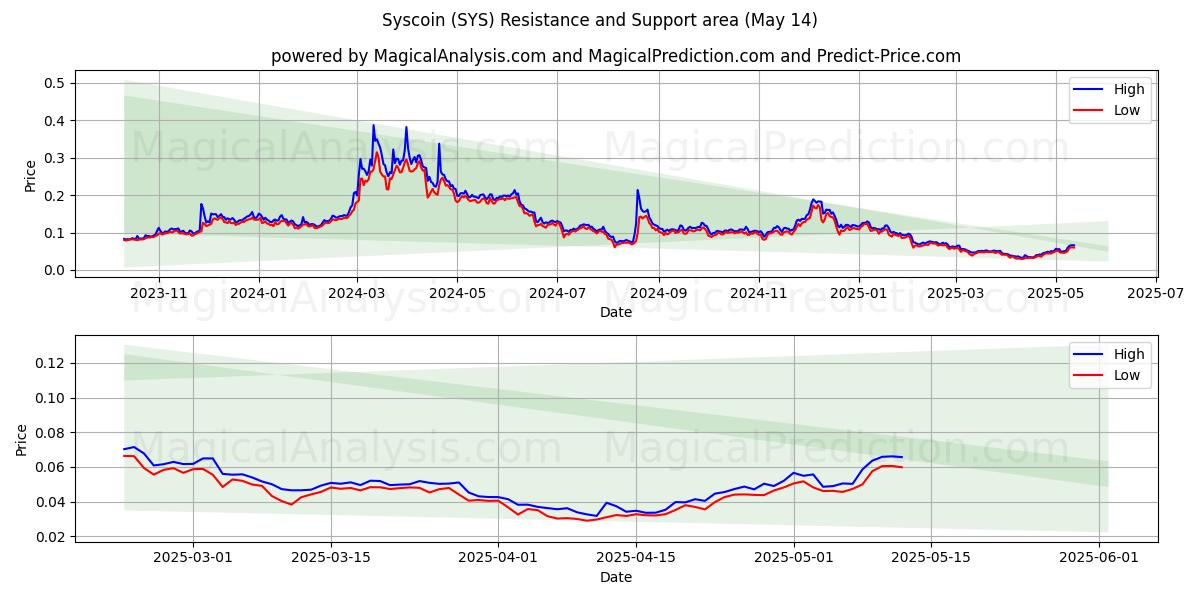Click the '2025-04-15' label on bottom chart
The image size is (1200, 600).
click(636, 559)
